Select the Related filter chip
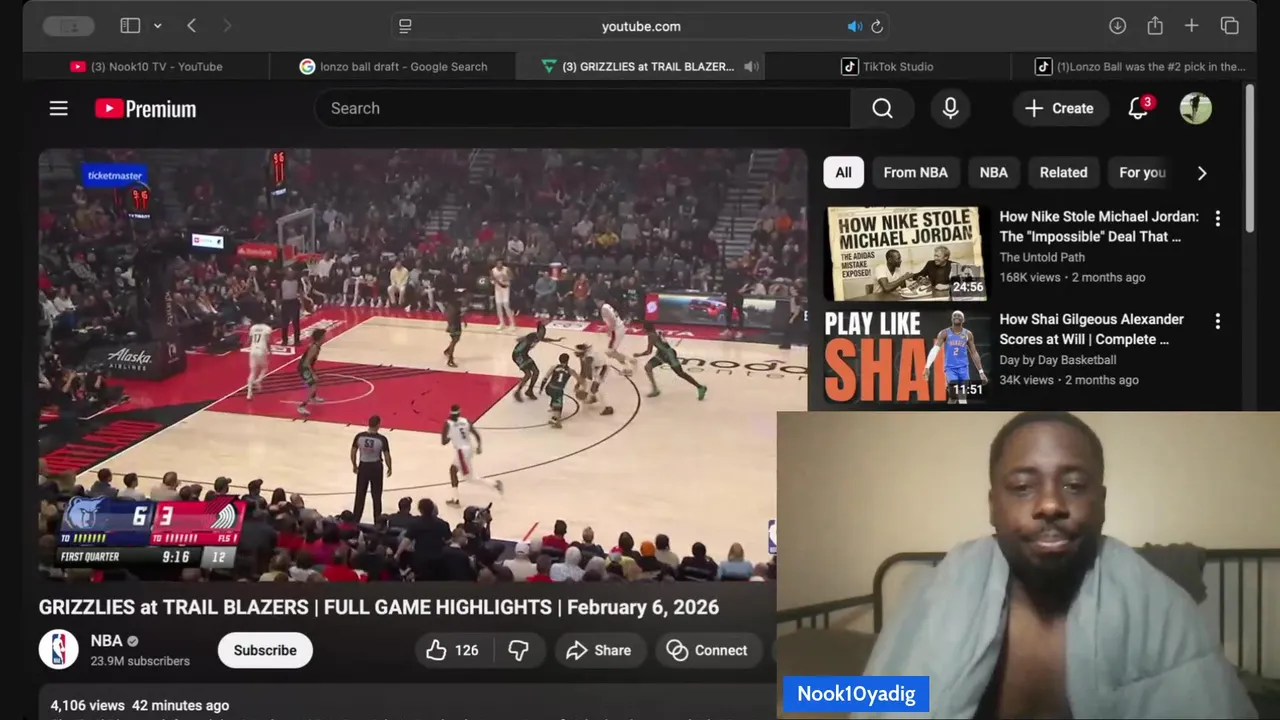The image size is (1280, 720). (x=1063, y=172)
